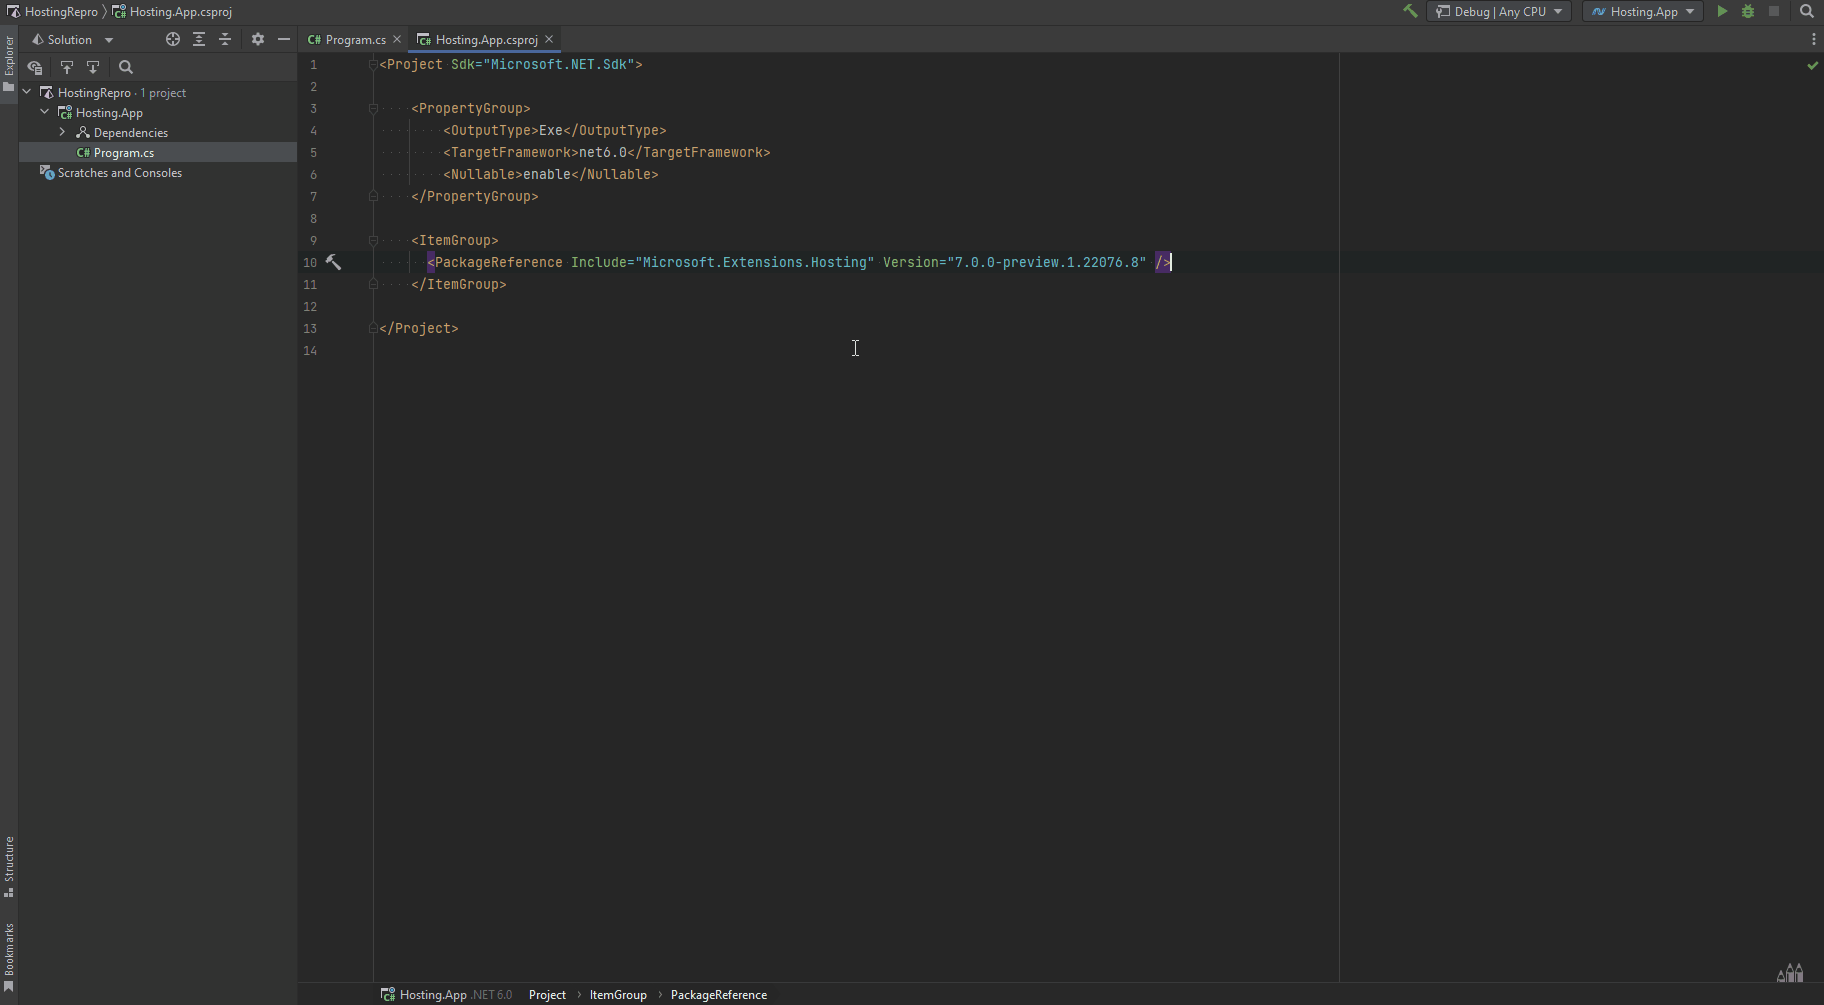Open Search Everywhere from the top toolbar
This screenshot has height=1005, width=1824.
1807,11
